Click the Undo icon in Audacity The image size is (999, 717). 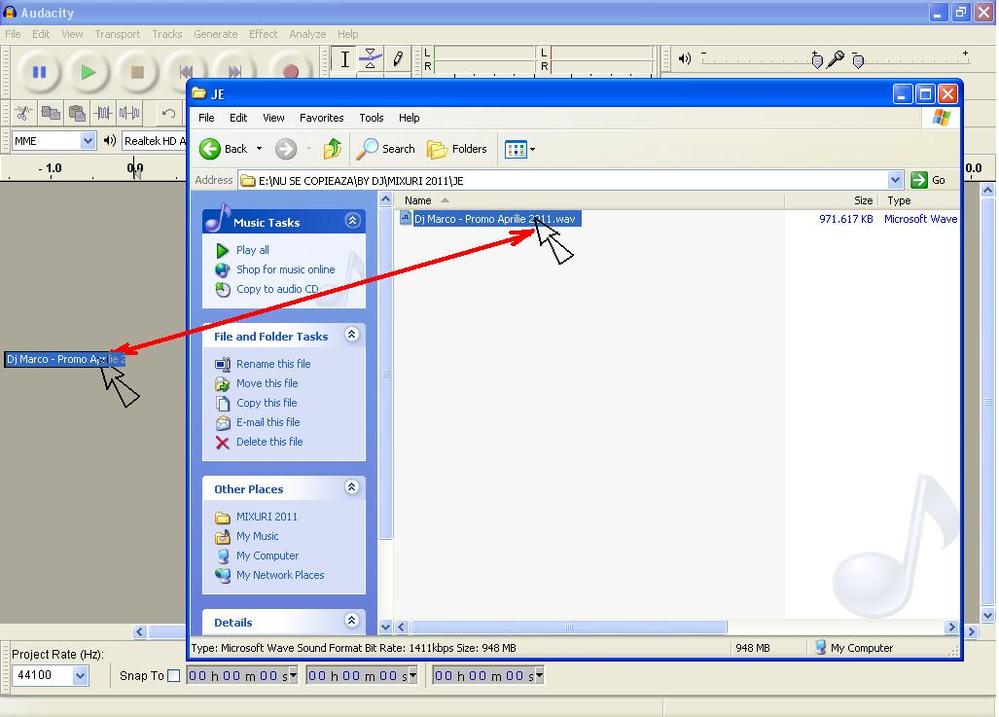[x=168, y=113]
